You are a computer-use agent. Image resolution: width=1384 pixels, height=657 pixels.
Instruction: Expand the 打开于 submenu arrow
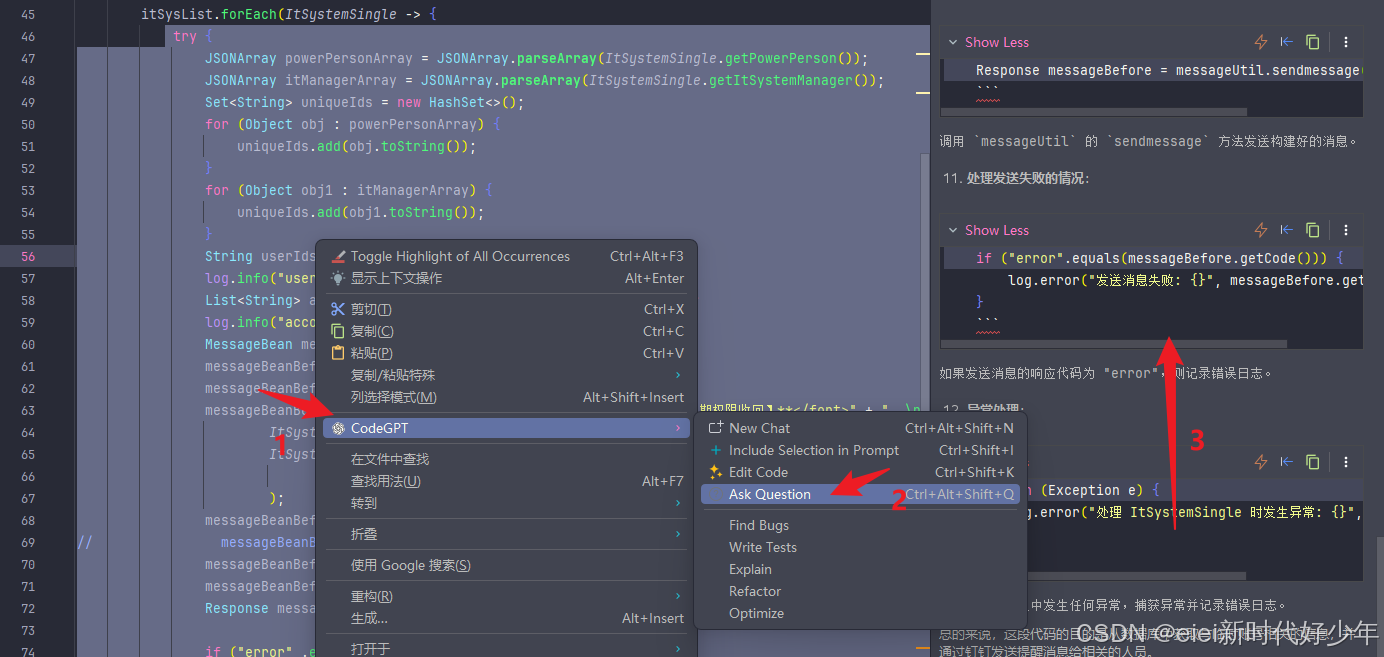[x=678, y=649]
